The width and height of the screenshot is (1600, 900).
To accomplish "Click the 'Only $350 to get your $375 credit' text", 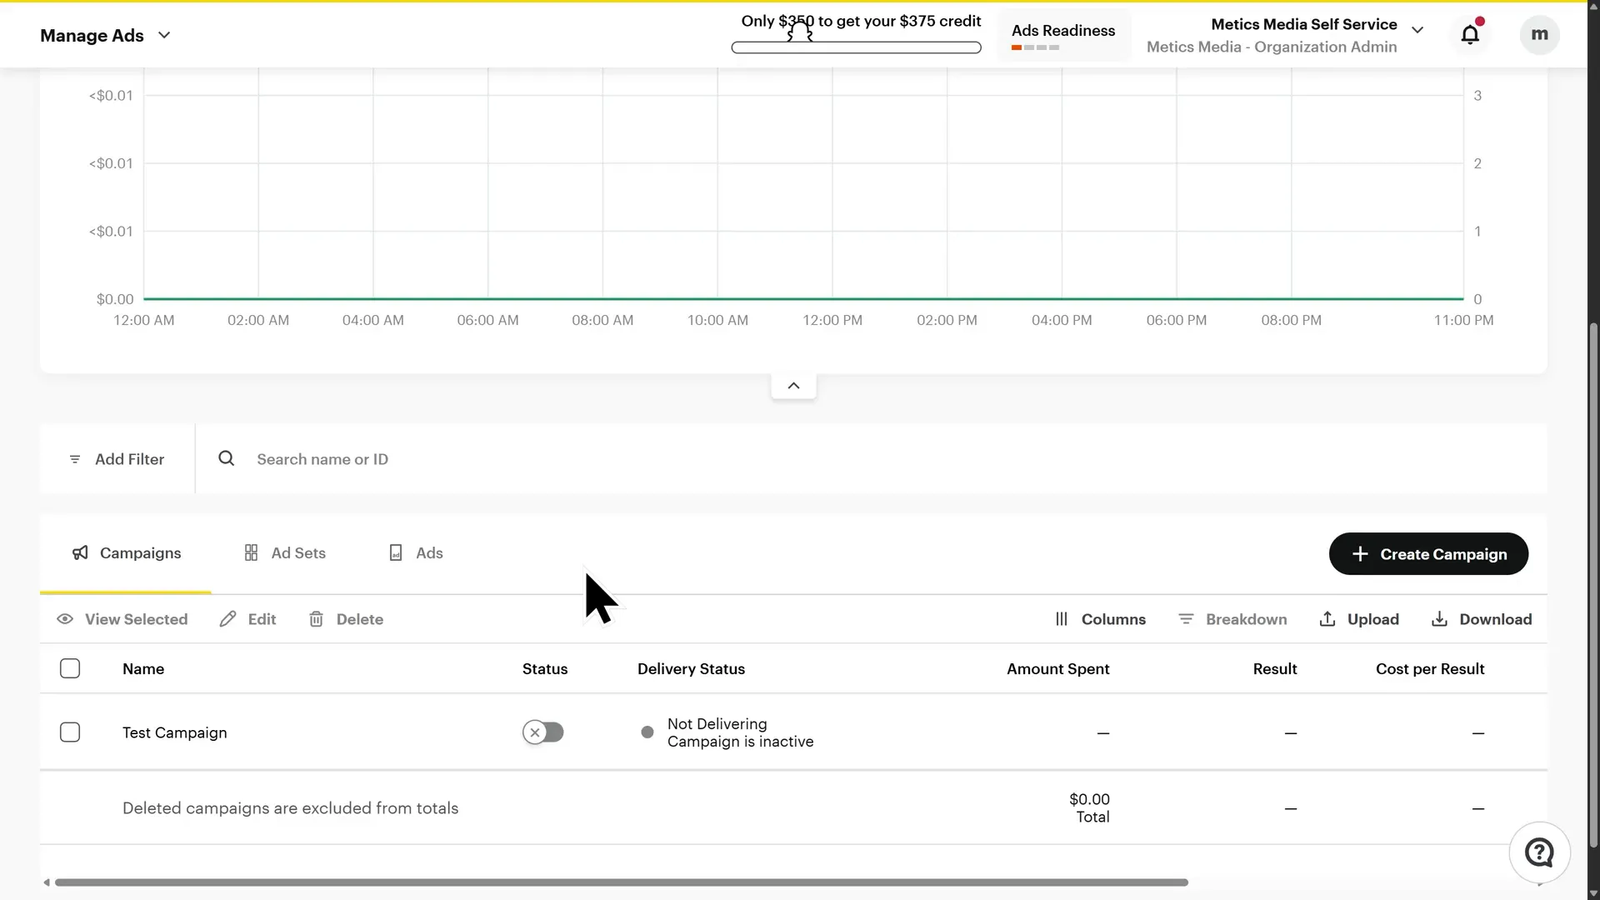I will click(x=861, y=21).
